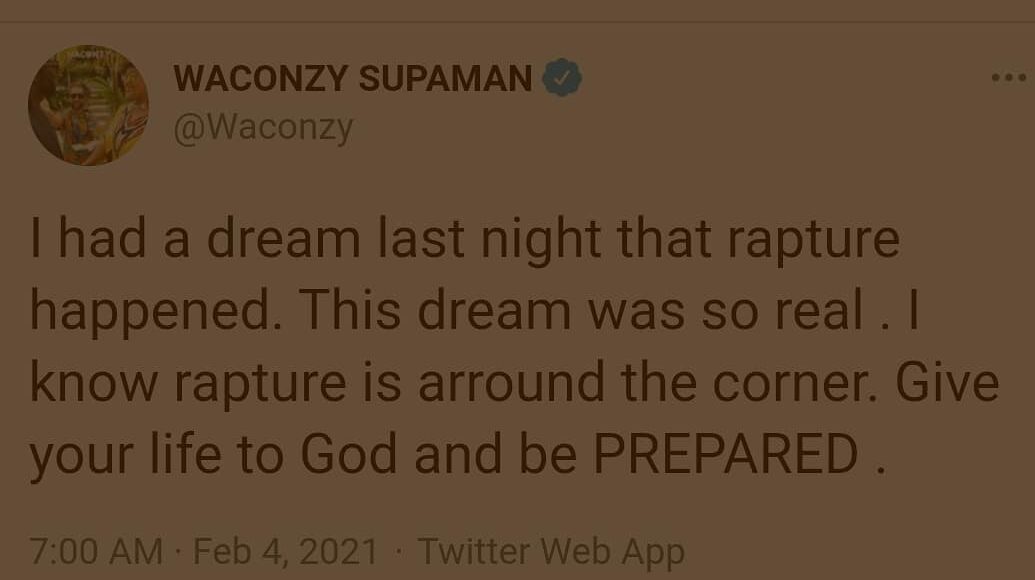Click the Feb 4, 2021 date
This screenshot has width=1035, height=580.
(286, 551)
